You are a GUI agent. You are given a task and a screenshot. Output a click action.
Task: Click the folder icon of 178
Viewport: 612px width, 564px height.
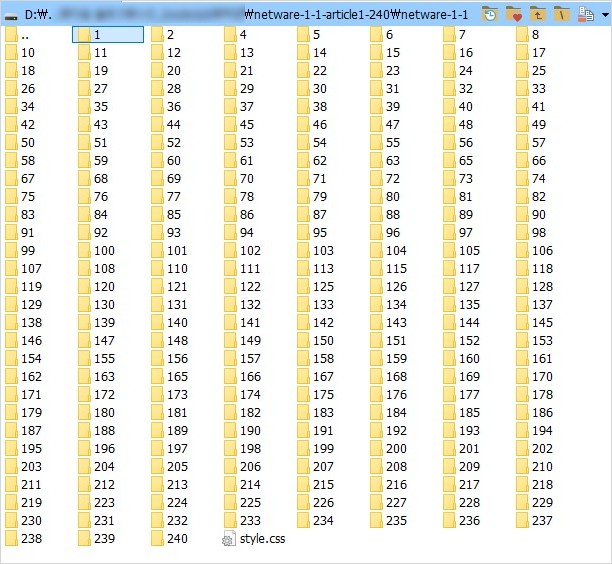point(522,394)
